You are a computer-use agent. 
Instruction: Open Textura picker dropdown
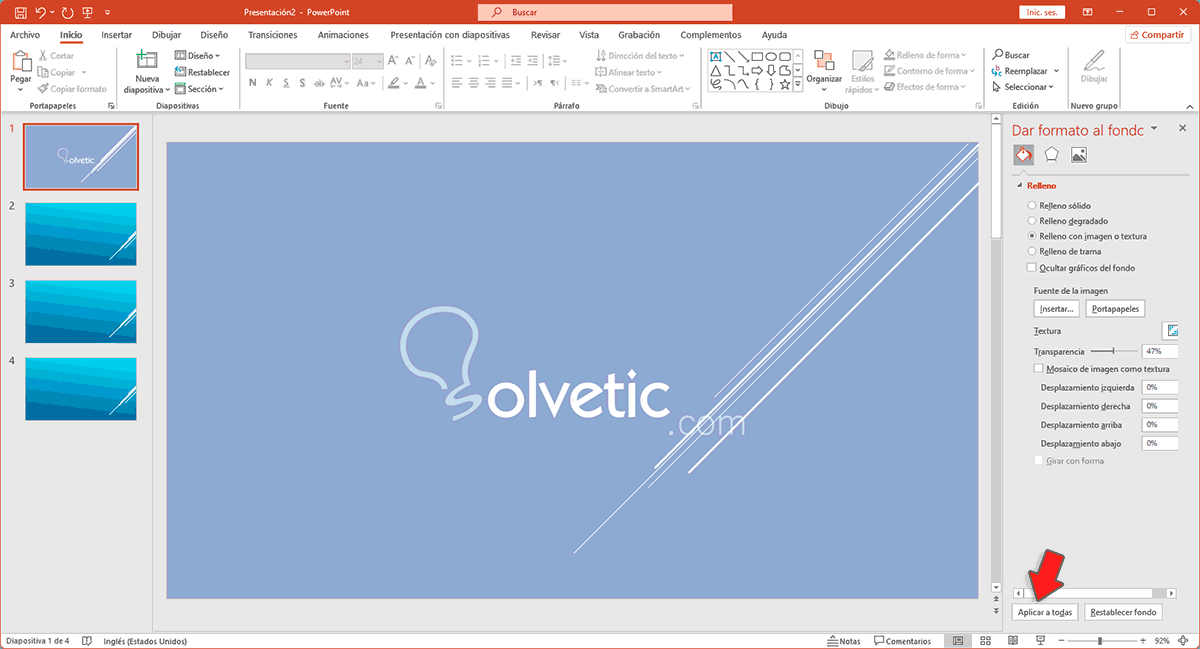point(1170,331)
